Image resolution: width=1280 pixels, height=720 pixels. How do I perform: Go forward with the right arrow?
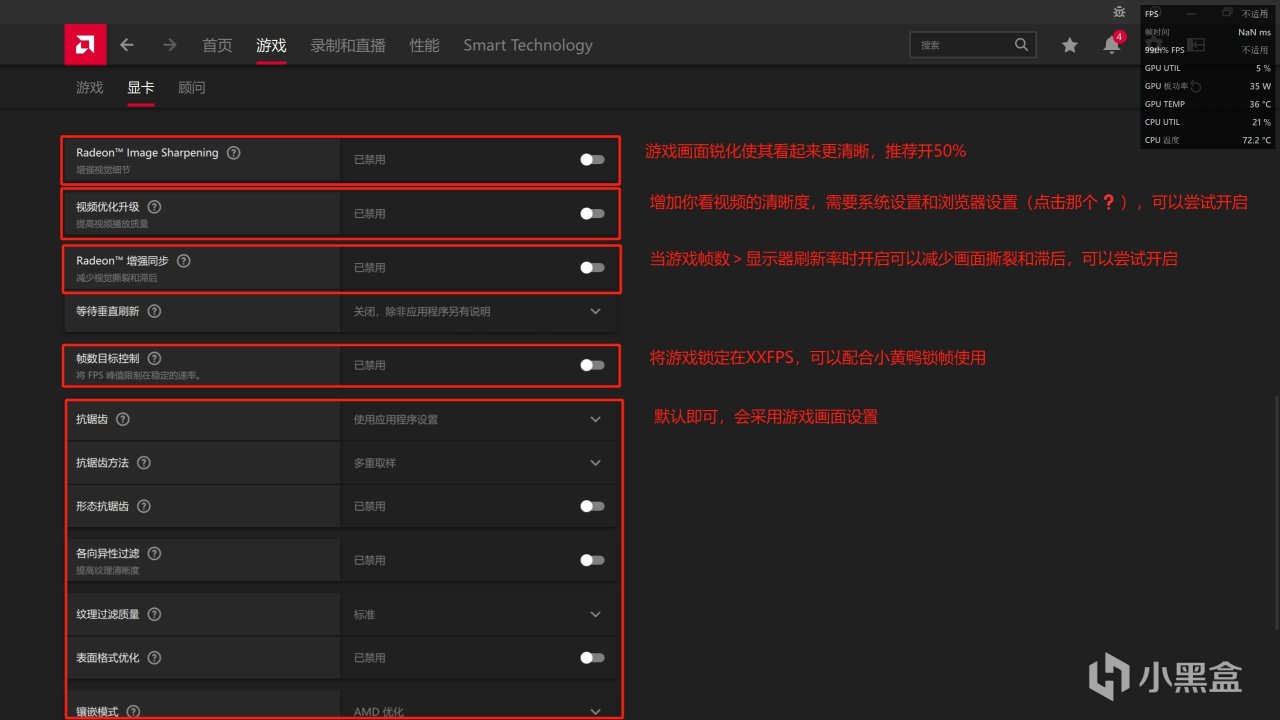pos(169,45)
